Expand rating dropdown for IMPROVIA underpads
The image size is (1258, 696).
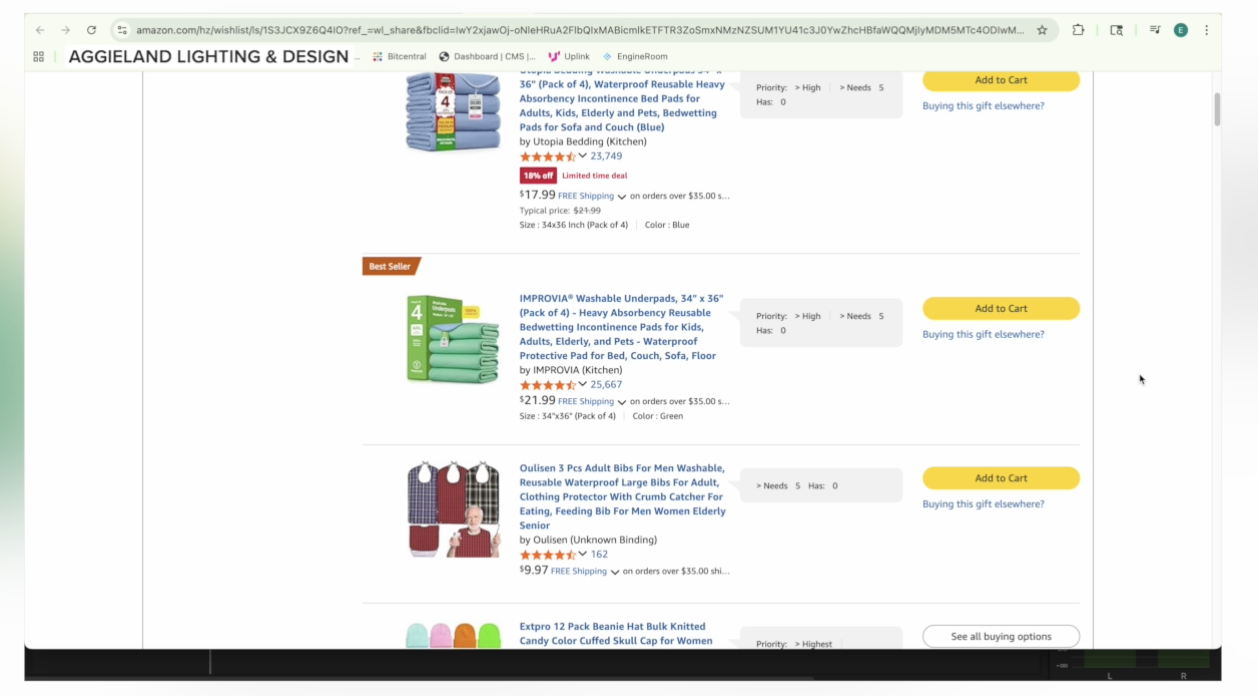click(583, 384)
